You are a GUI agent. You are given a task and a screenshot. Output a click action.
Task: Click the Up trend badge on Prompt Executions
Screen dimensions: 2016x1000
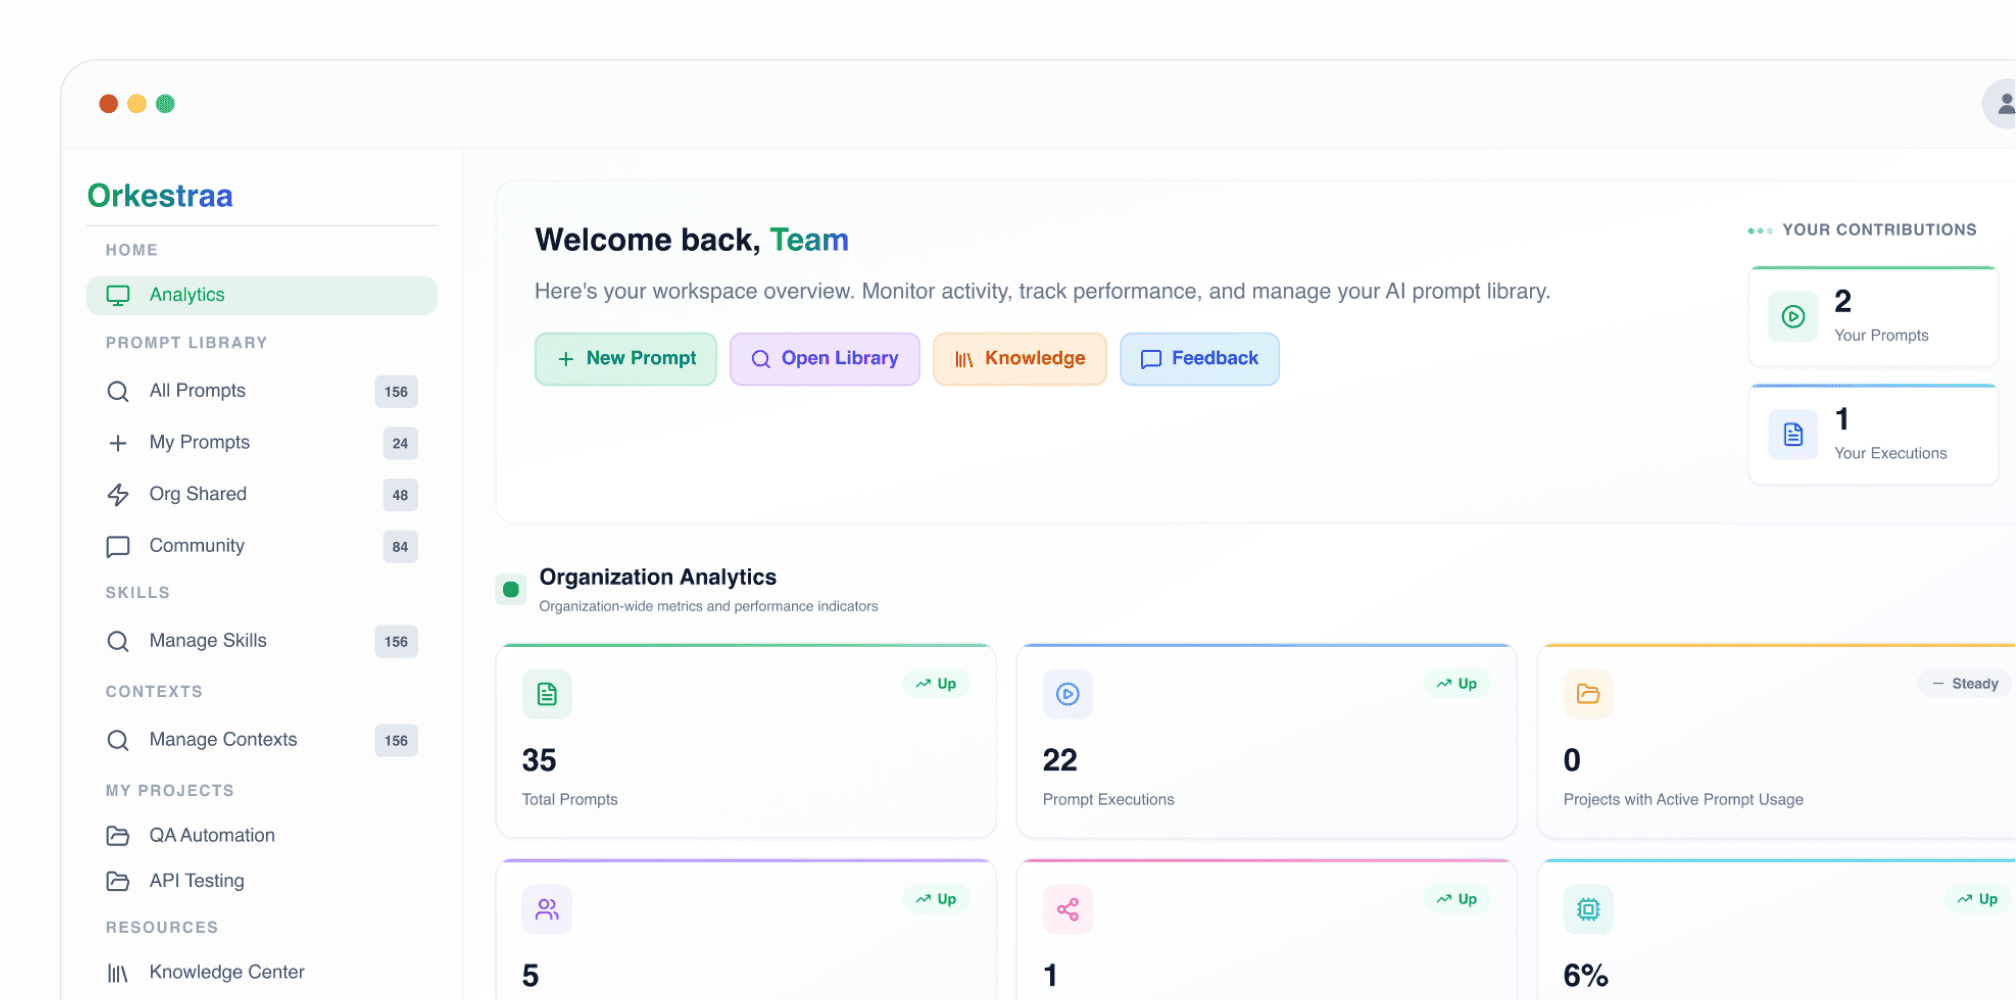coord(1457,684)
